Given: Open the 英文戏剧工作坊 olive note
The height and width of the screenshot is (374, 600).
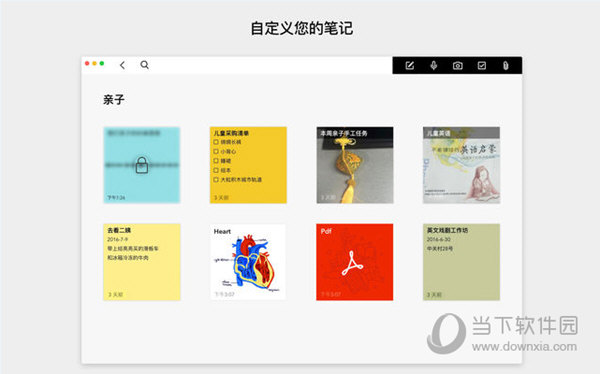Looking at the screenshot, I should tap(461, 262).
